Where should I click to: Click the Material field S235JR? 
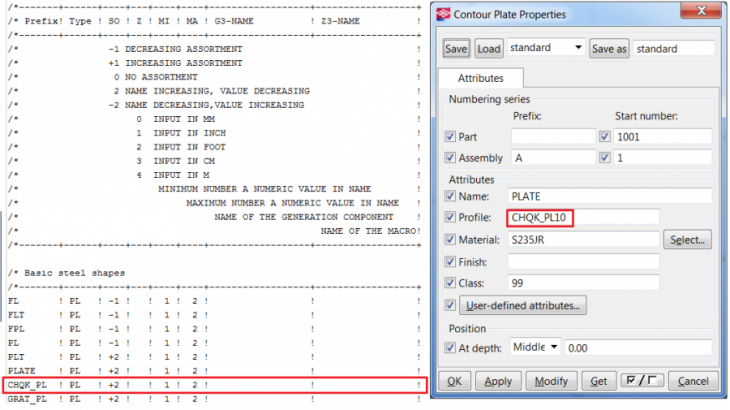click(583, 240)
